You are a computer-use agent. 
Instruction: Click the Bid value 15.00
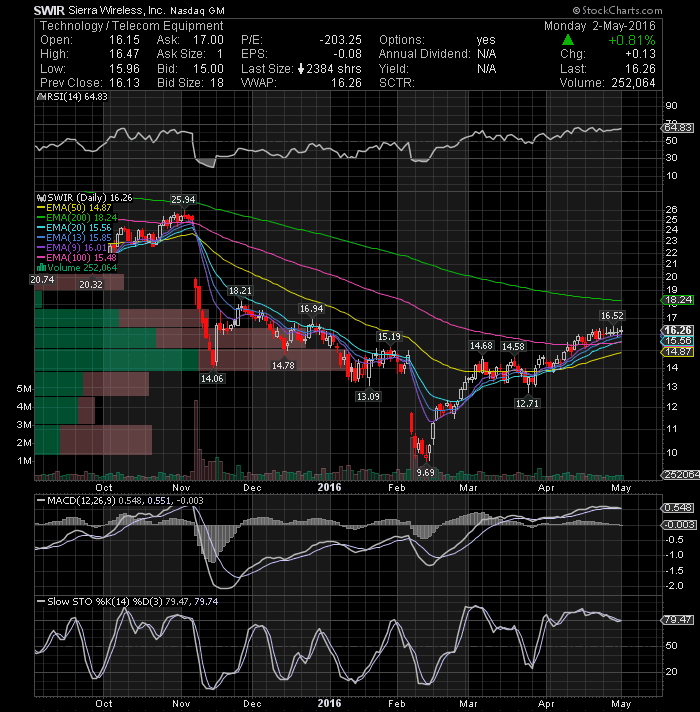click(208, 69)
